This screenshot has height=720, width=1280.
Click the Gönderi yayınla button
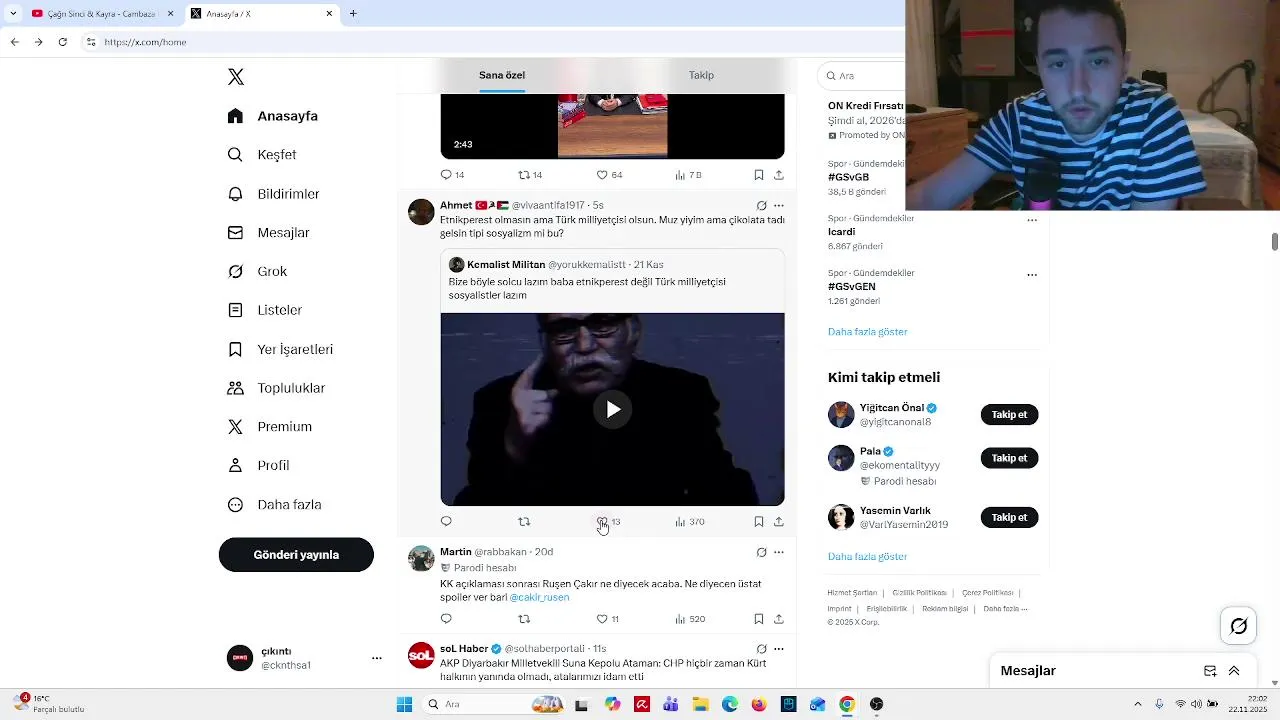pos(296,555)
